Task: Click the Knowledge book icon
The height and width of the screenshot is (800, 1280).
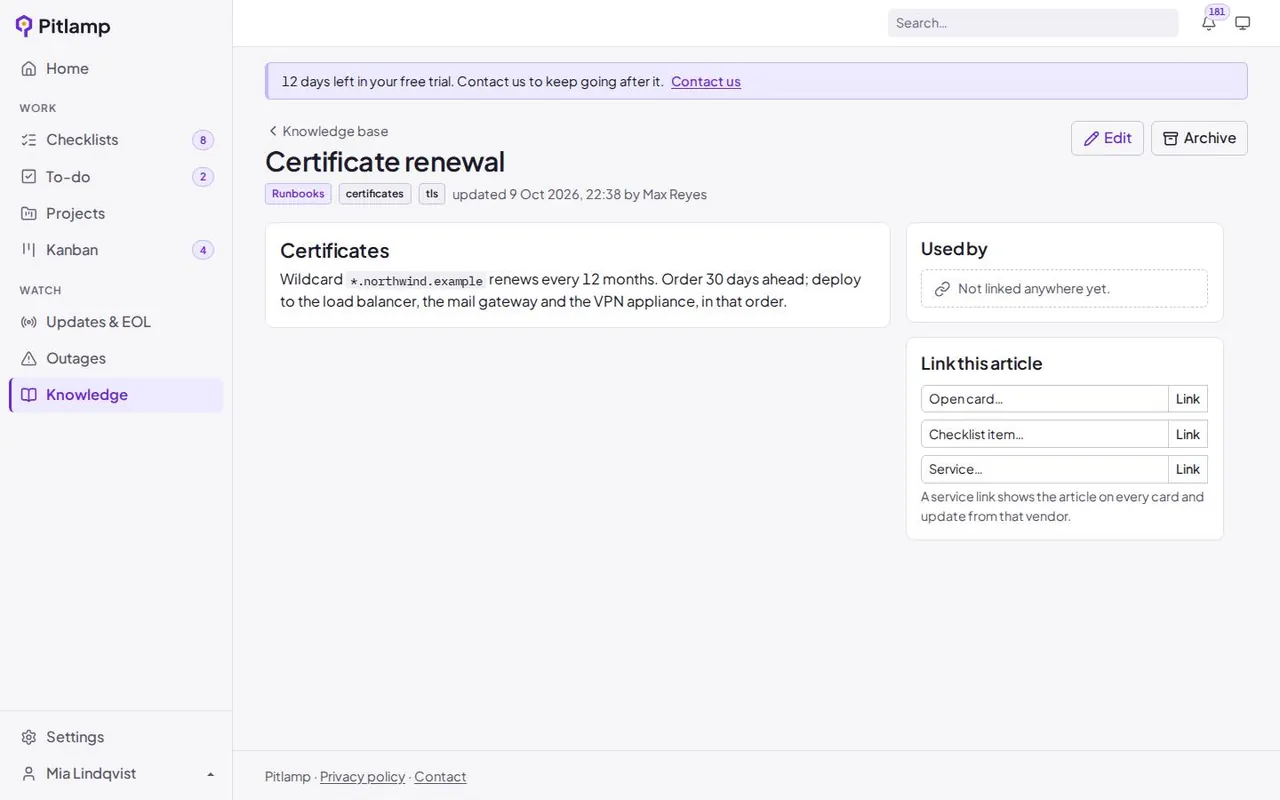Action: click(29, 395)
